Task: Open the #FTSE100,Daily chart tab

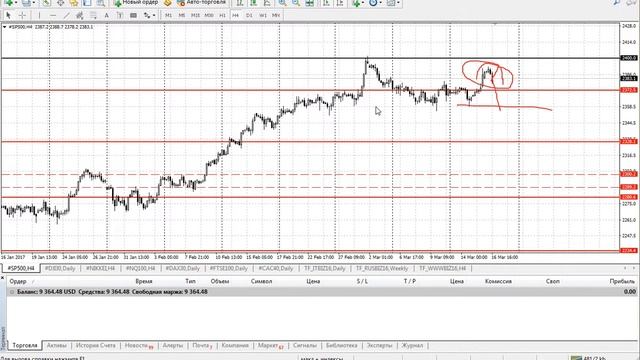Action: click(228, 268)
